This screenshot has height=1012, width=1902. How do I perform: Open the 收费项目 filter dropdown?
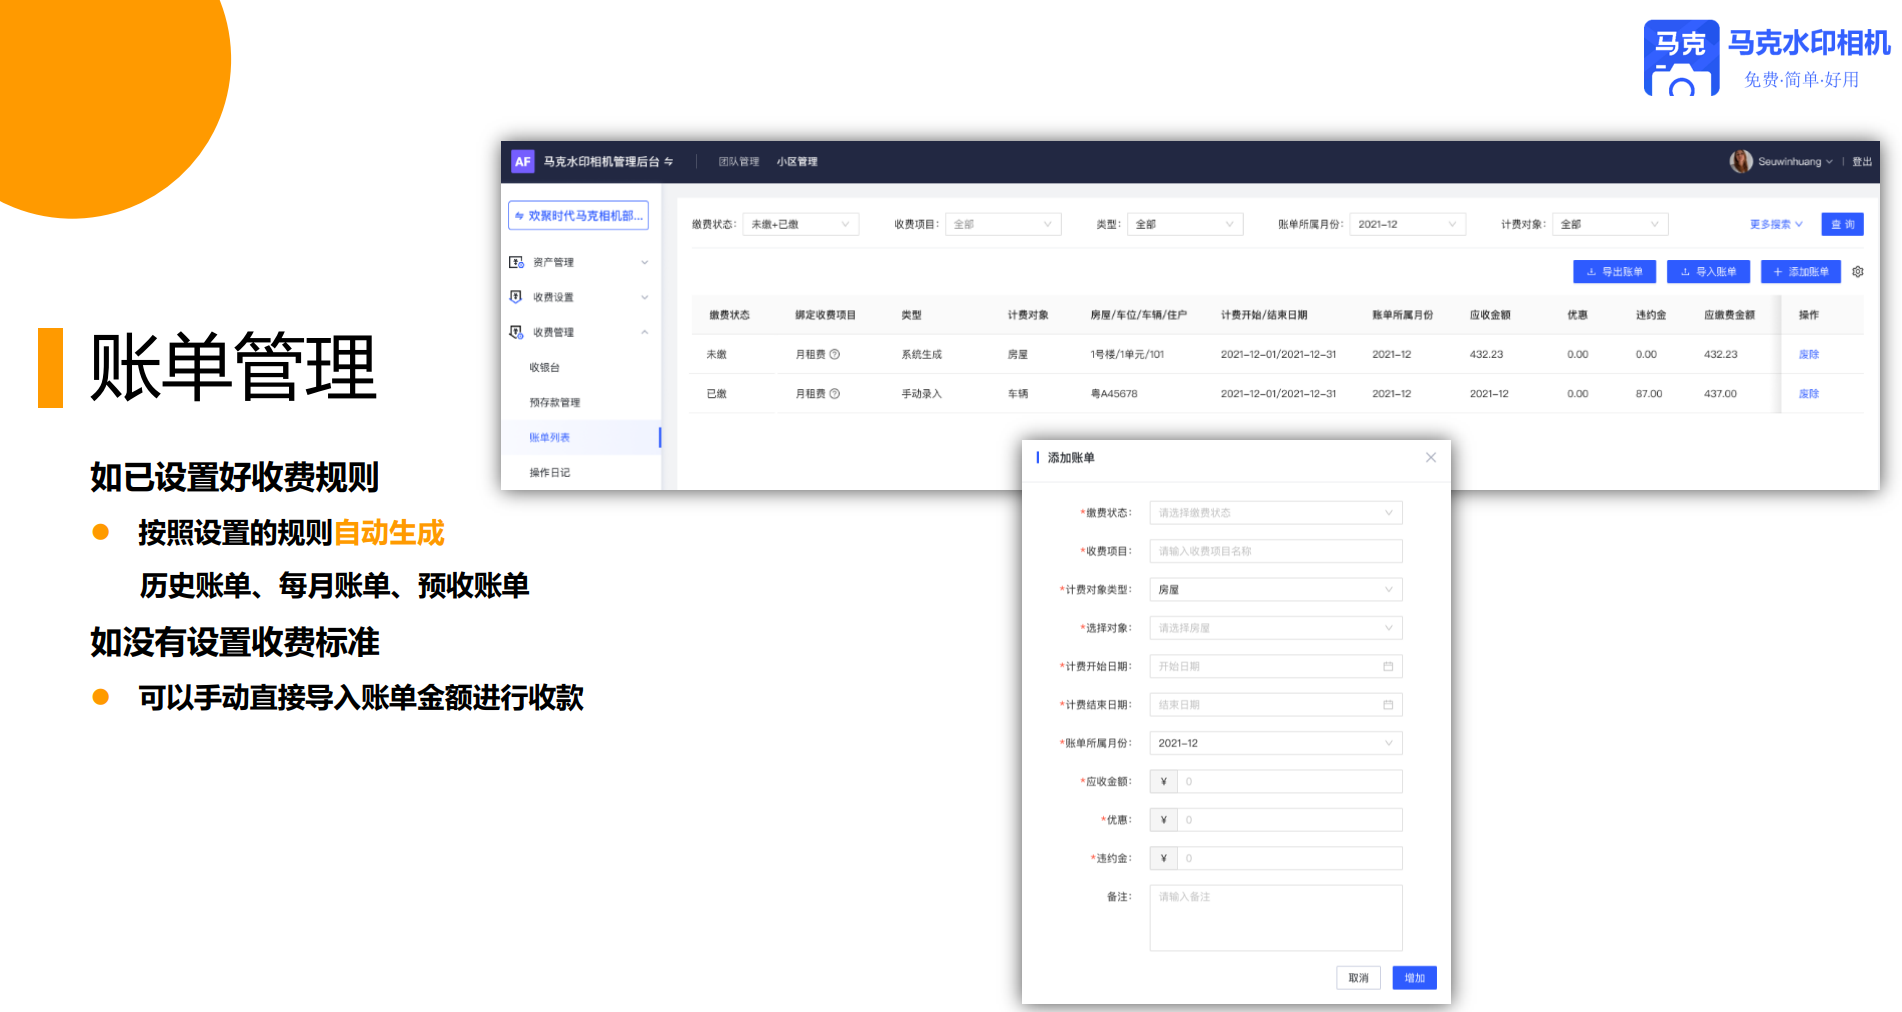[x=1003, y=224]
